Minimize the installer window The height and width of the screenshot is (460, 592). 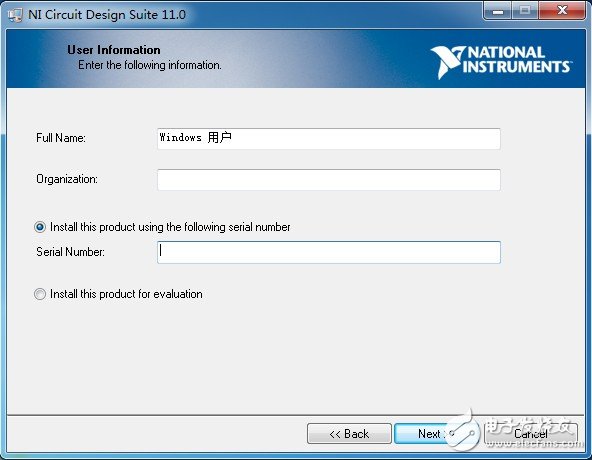[x=498, y=11]
